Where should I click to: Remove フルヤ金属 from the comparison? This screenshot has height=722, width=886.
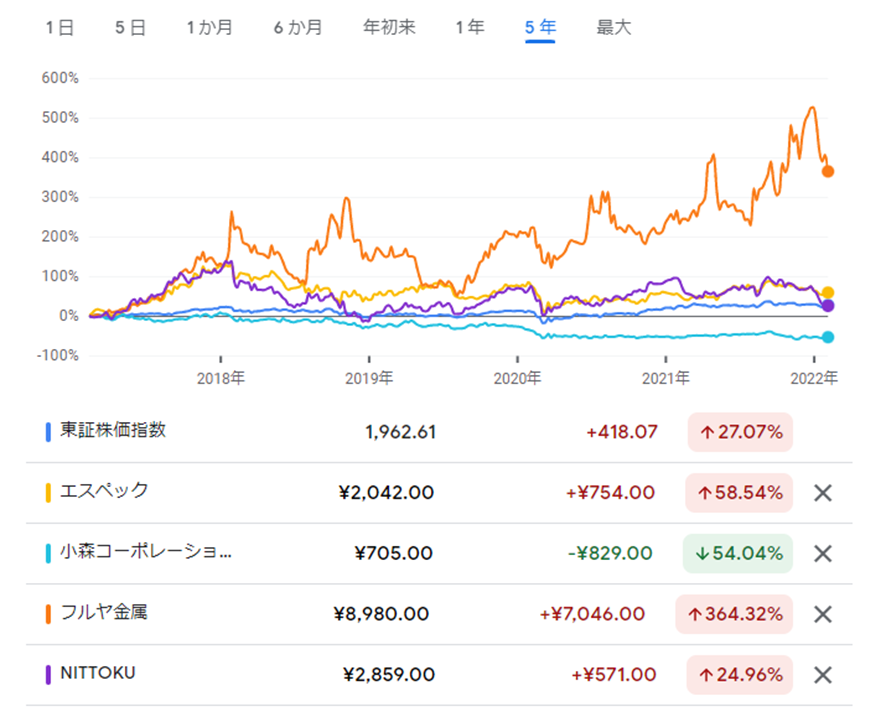pyautogui.click(x=823, y=614)
